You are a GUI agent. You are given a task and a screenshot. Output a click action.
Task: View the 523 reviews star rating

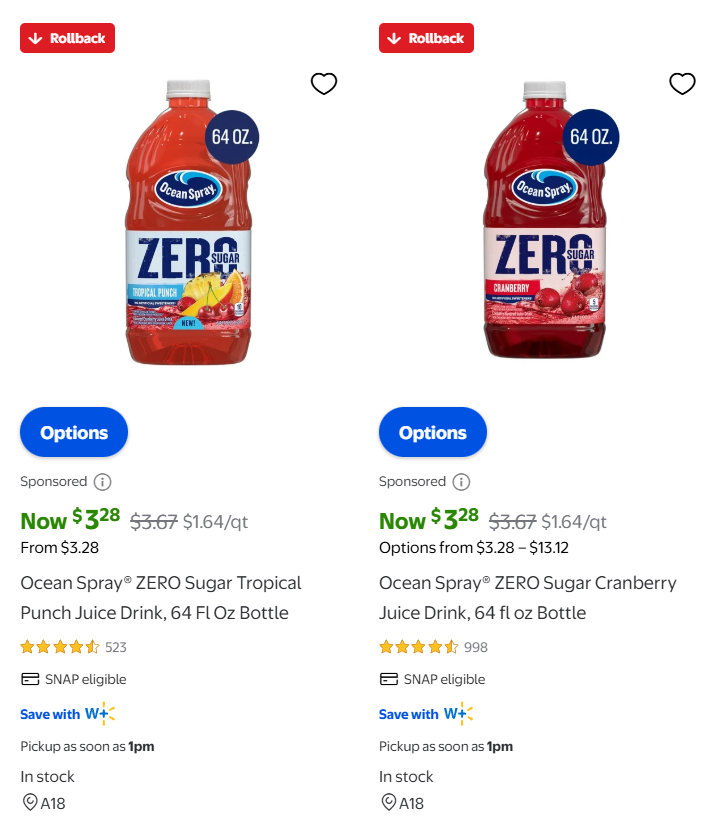pos(60,647)
